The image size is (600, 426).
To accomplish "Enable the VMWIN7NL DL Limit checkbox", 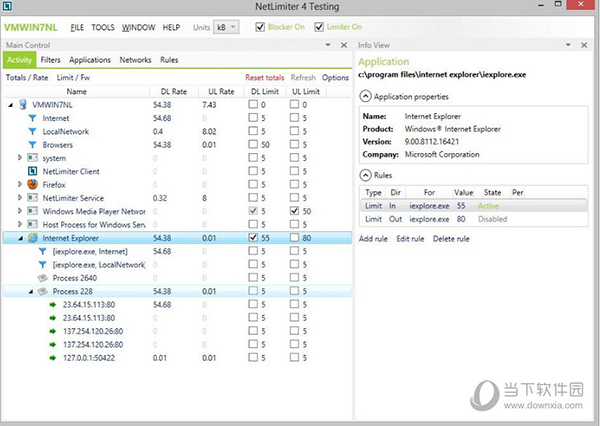I will 253,104.
